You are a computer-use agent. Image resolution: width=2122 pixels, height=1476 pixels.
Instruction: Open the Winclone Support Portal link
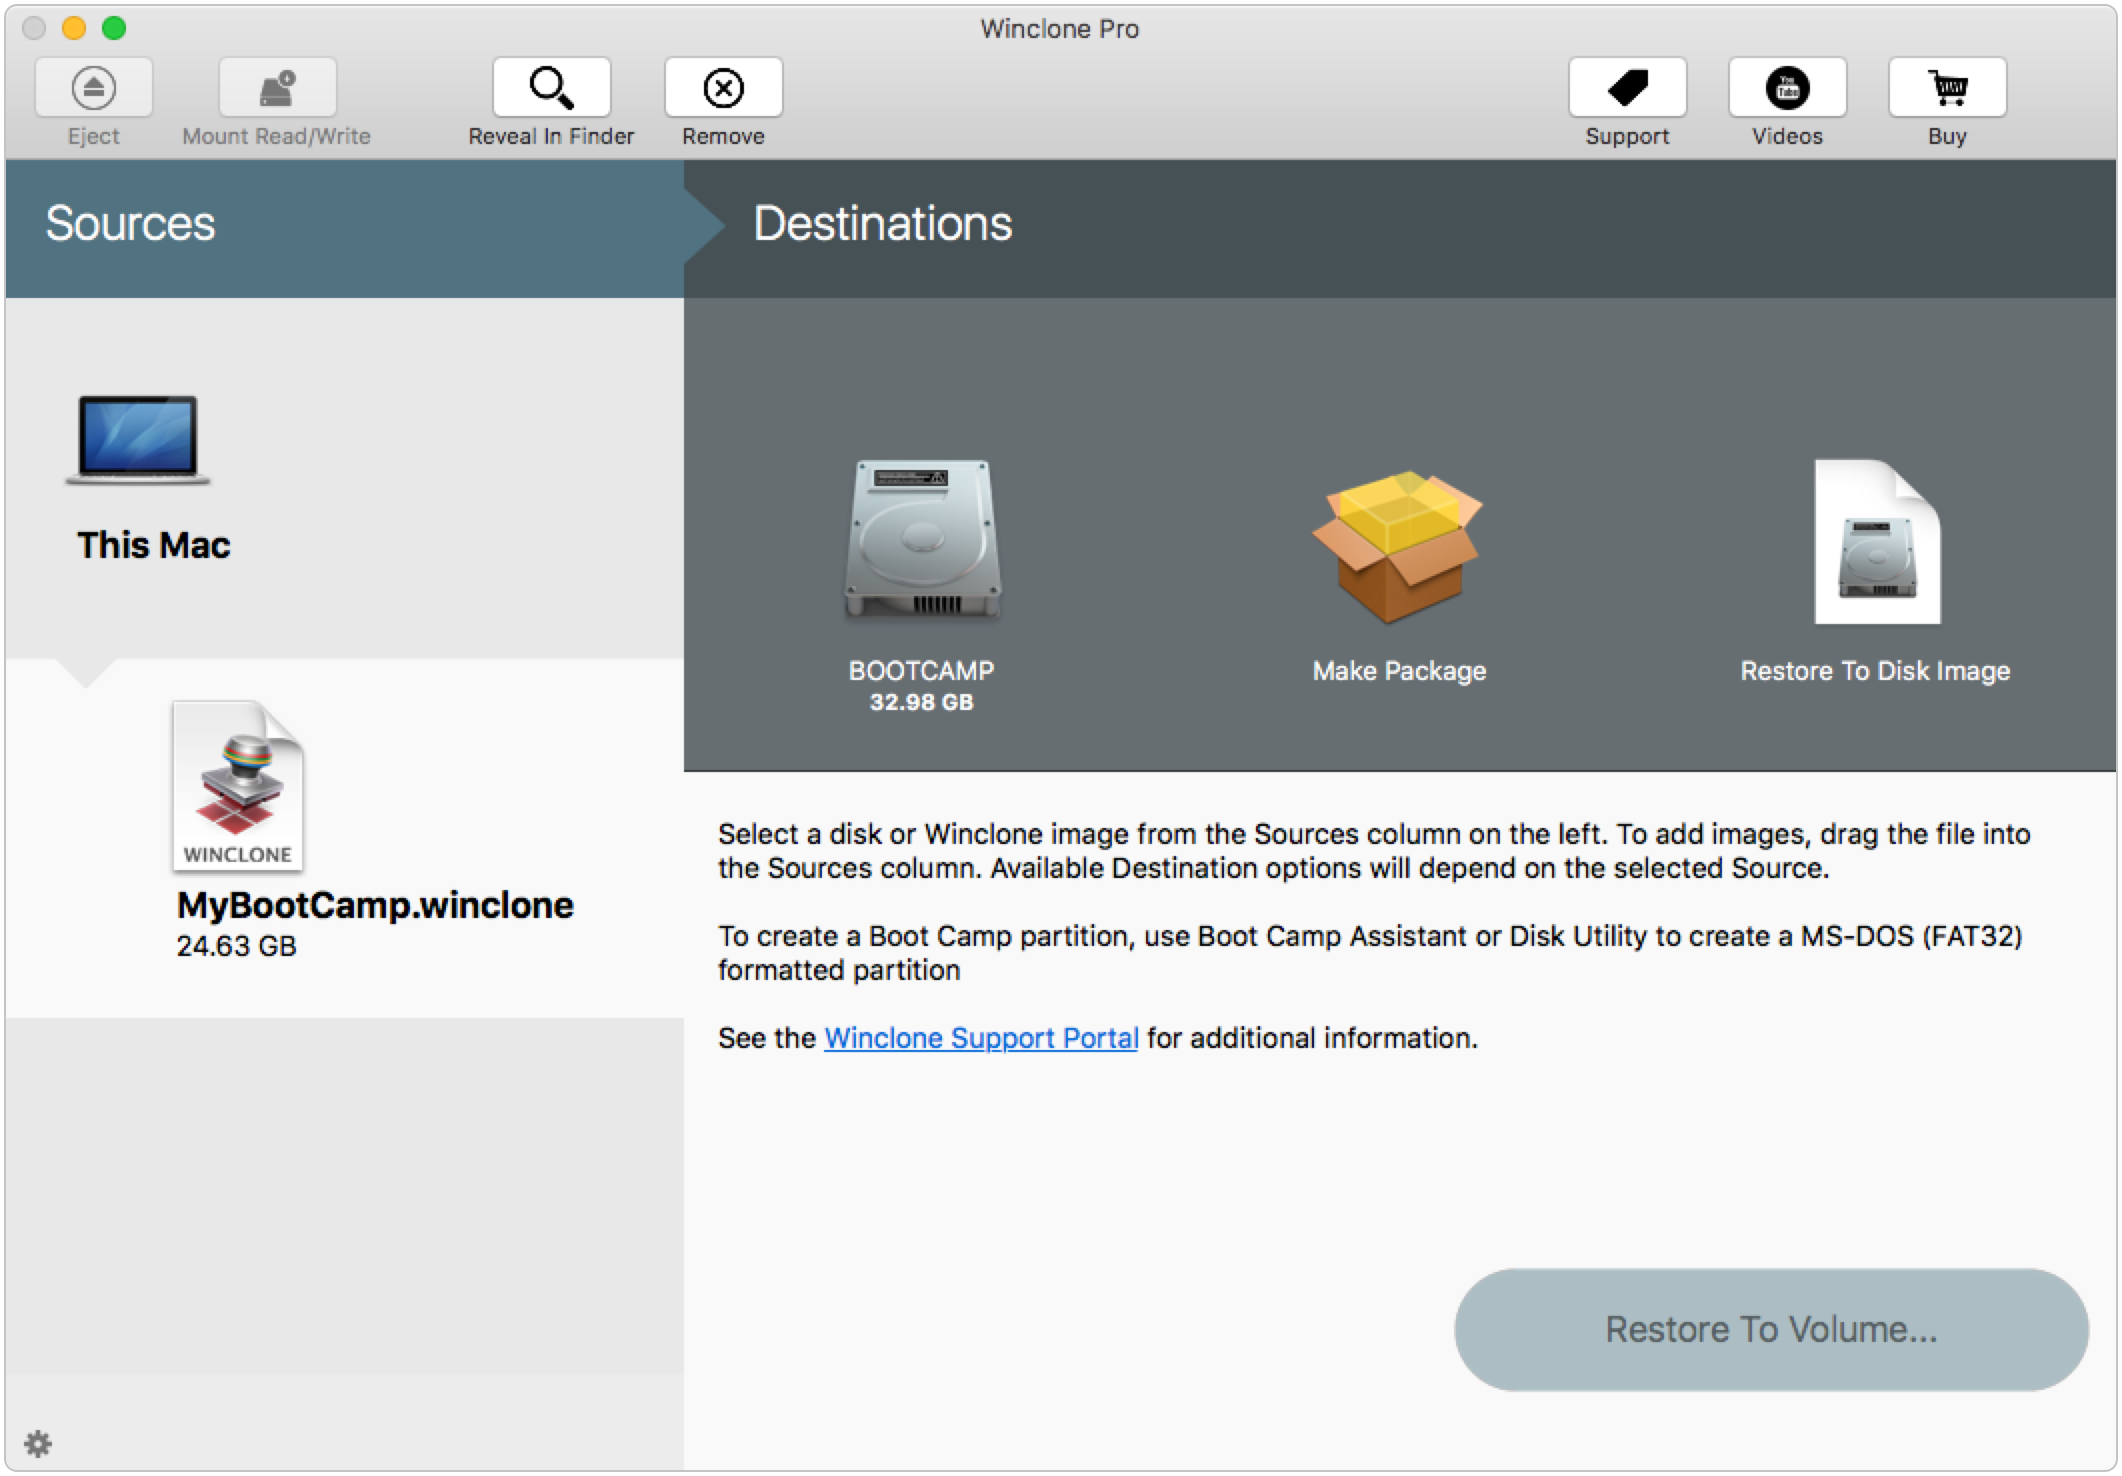pos(981,1038)
